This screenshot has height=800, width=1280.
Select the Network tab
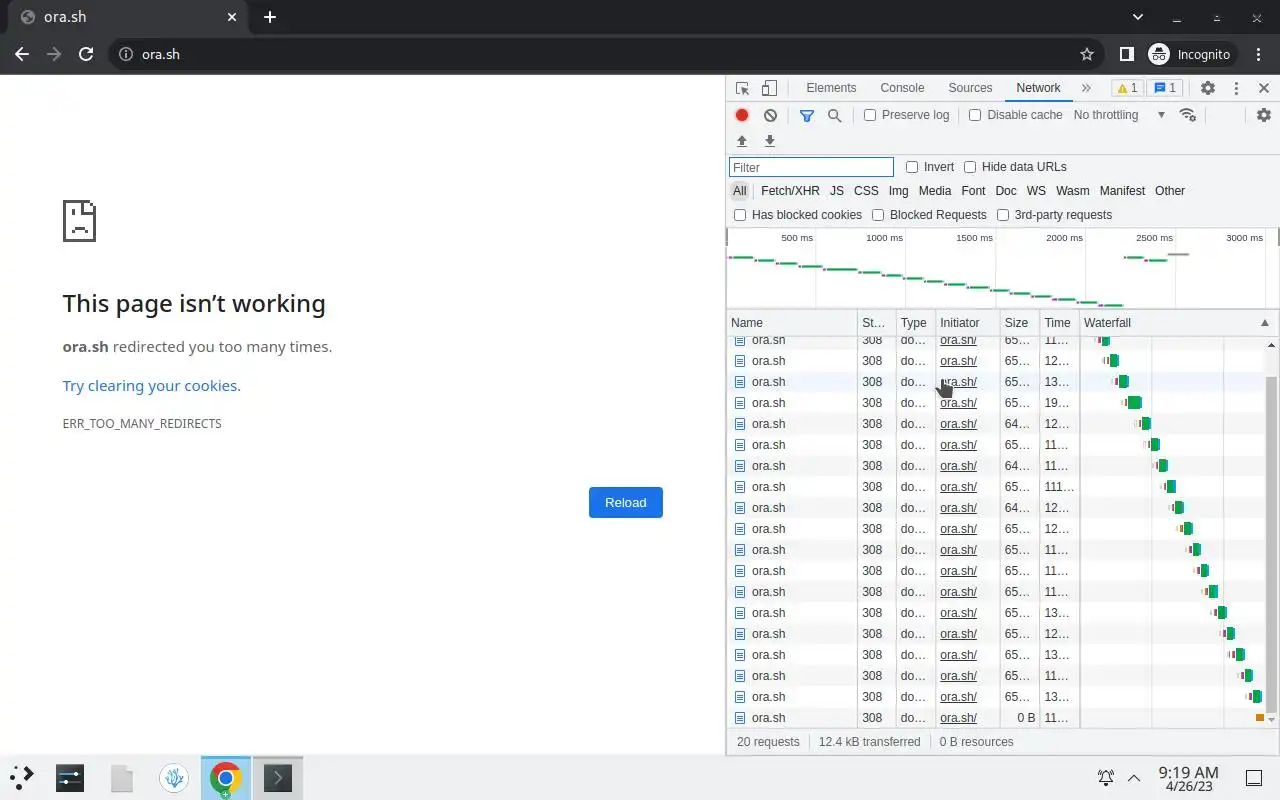point(1038,88)
